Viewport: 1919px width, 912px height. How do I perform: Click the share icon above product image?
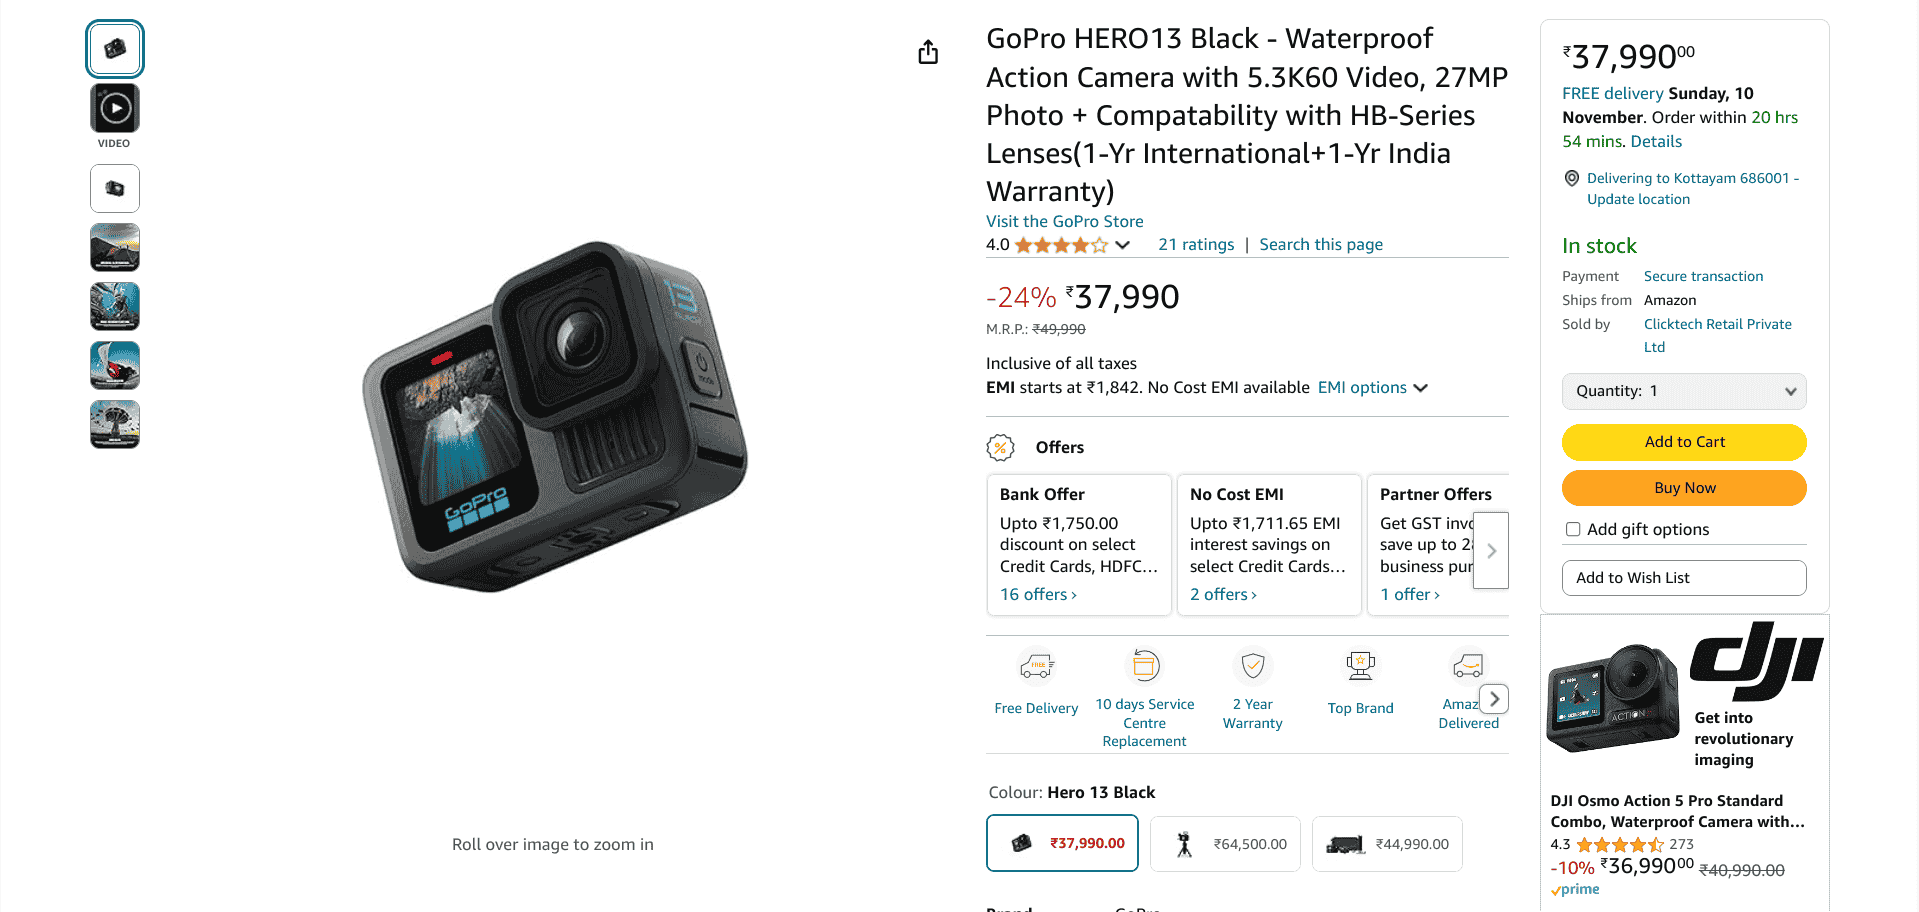click(928, 52)
